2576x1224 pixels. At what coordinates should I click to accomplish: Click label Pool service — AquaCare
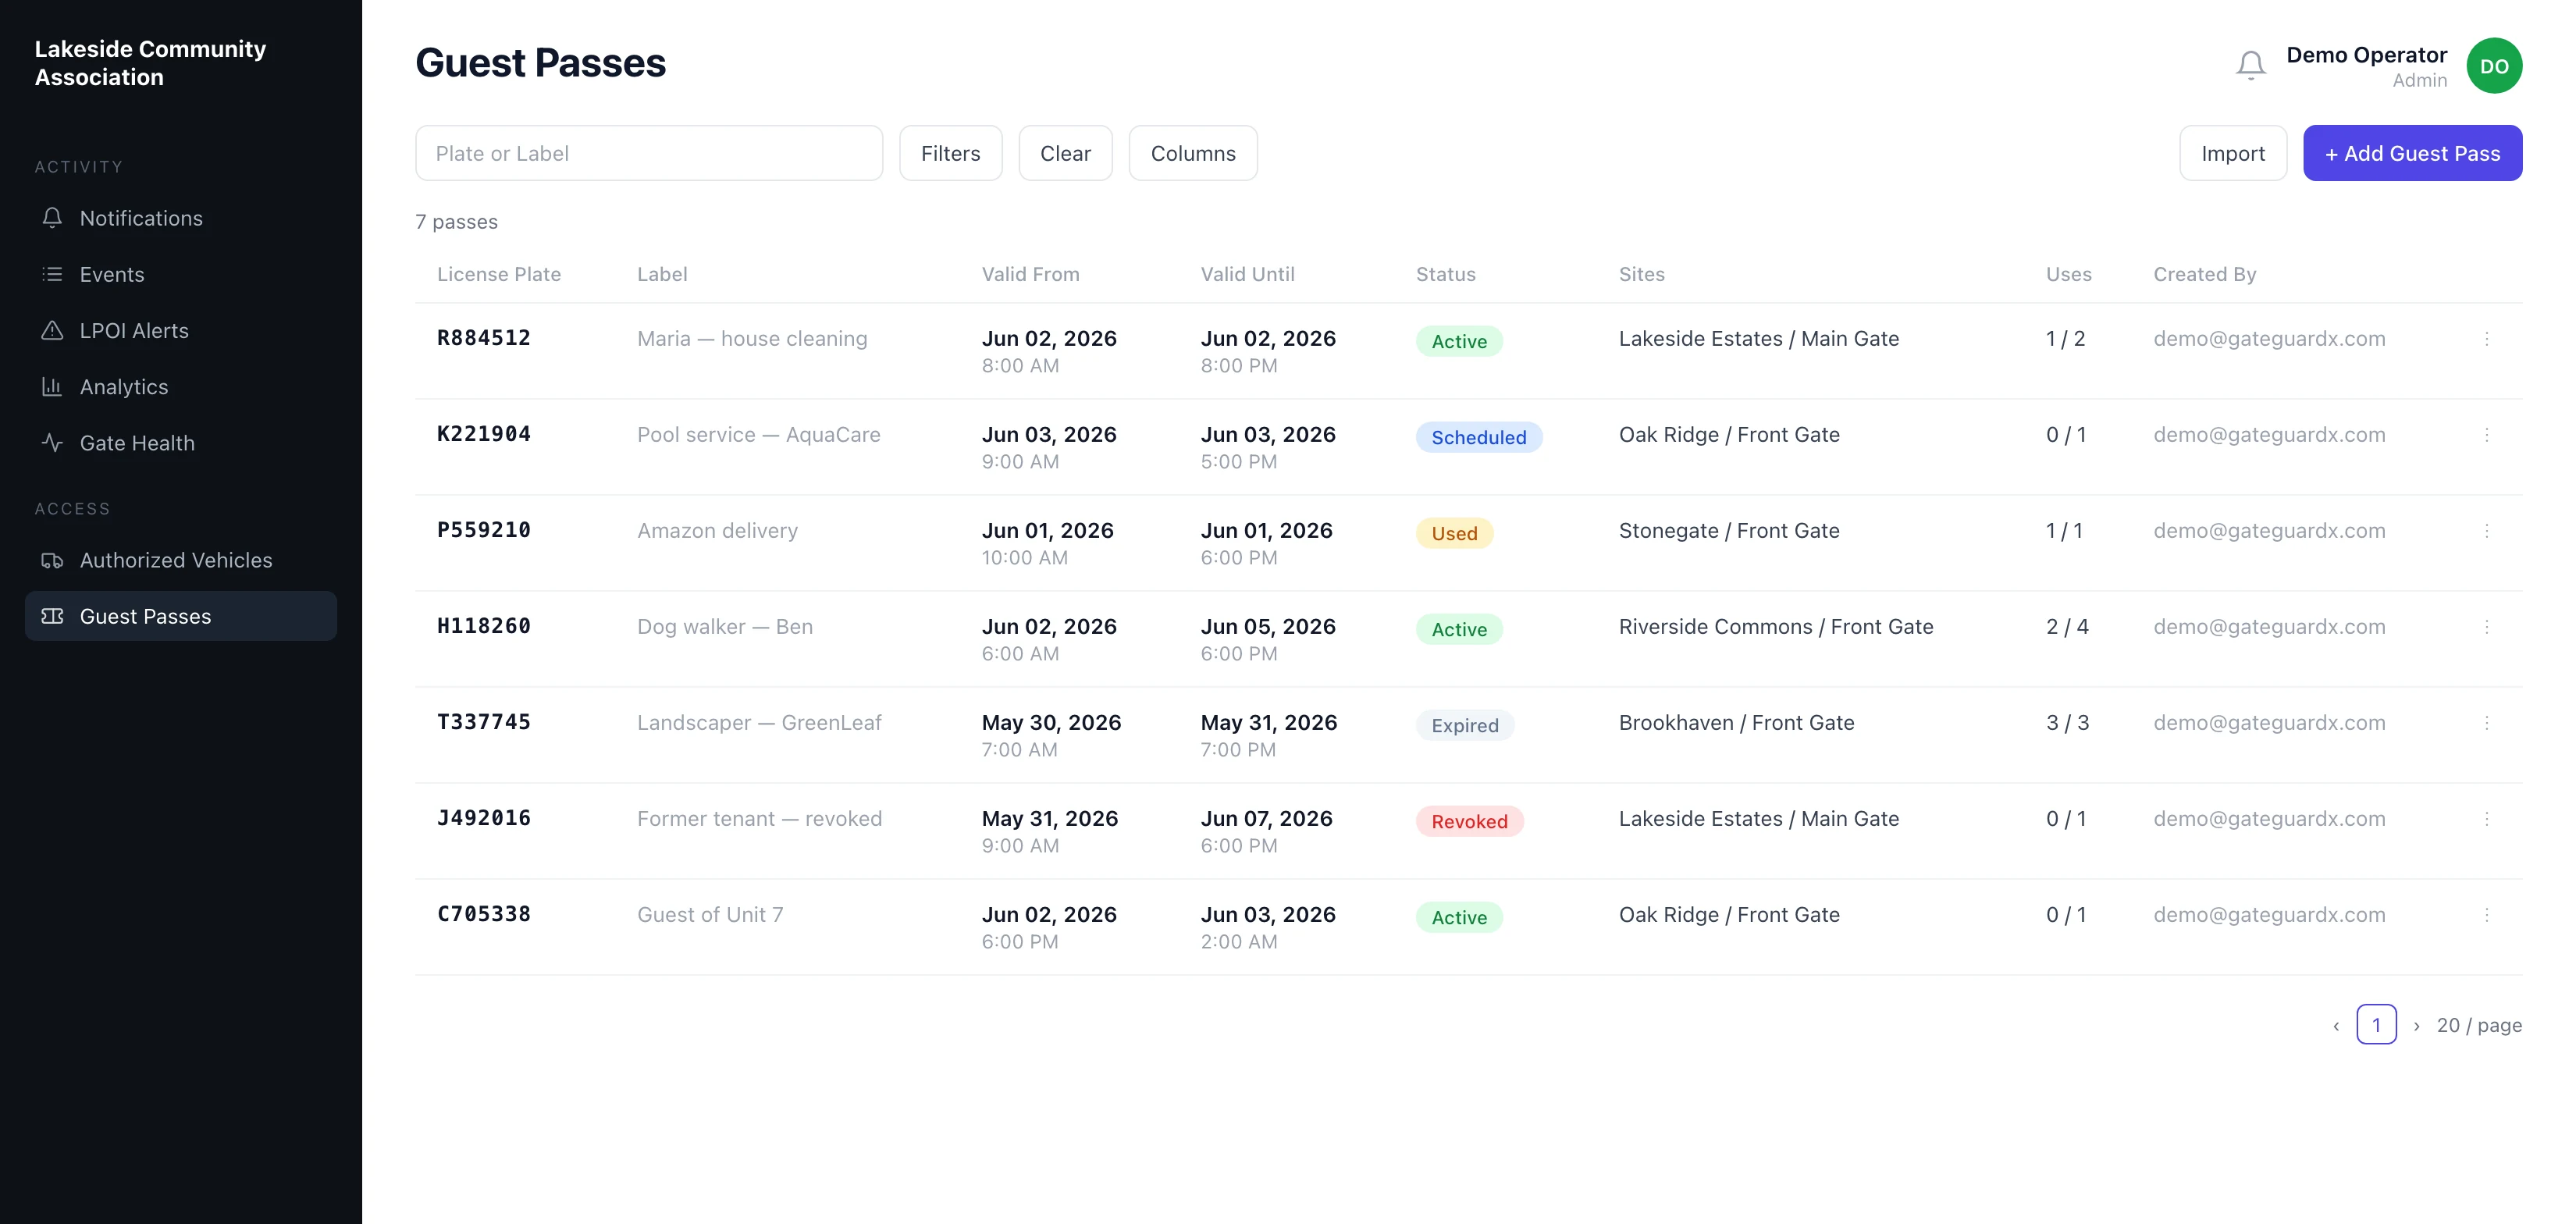point(759,435)
